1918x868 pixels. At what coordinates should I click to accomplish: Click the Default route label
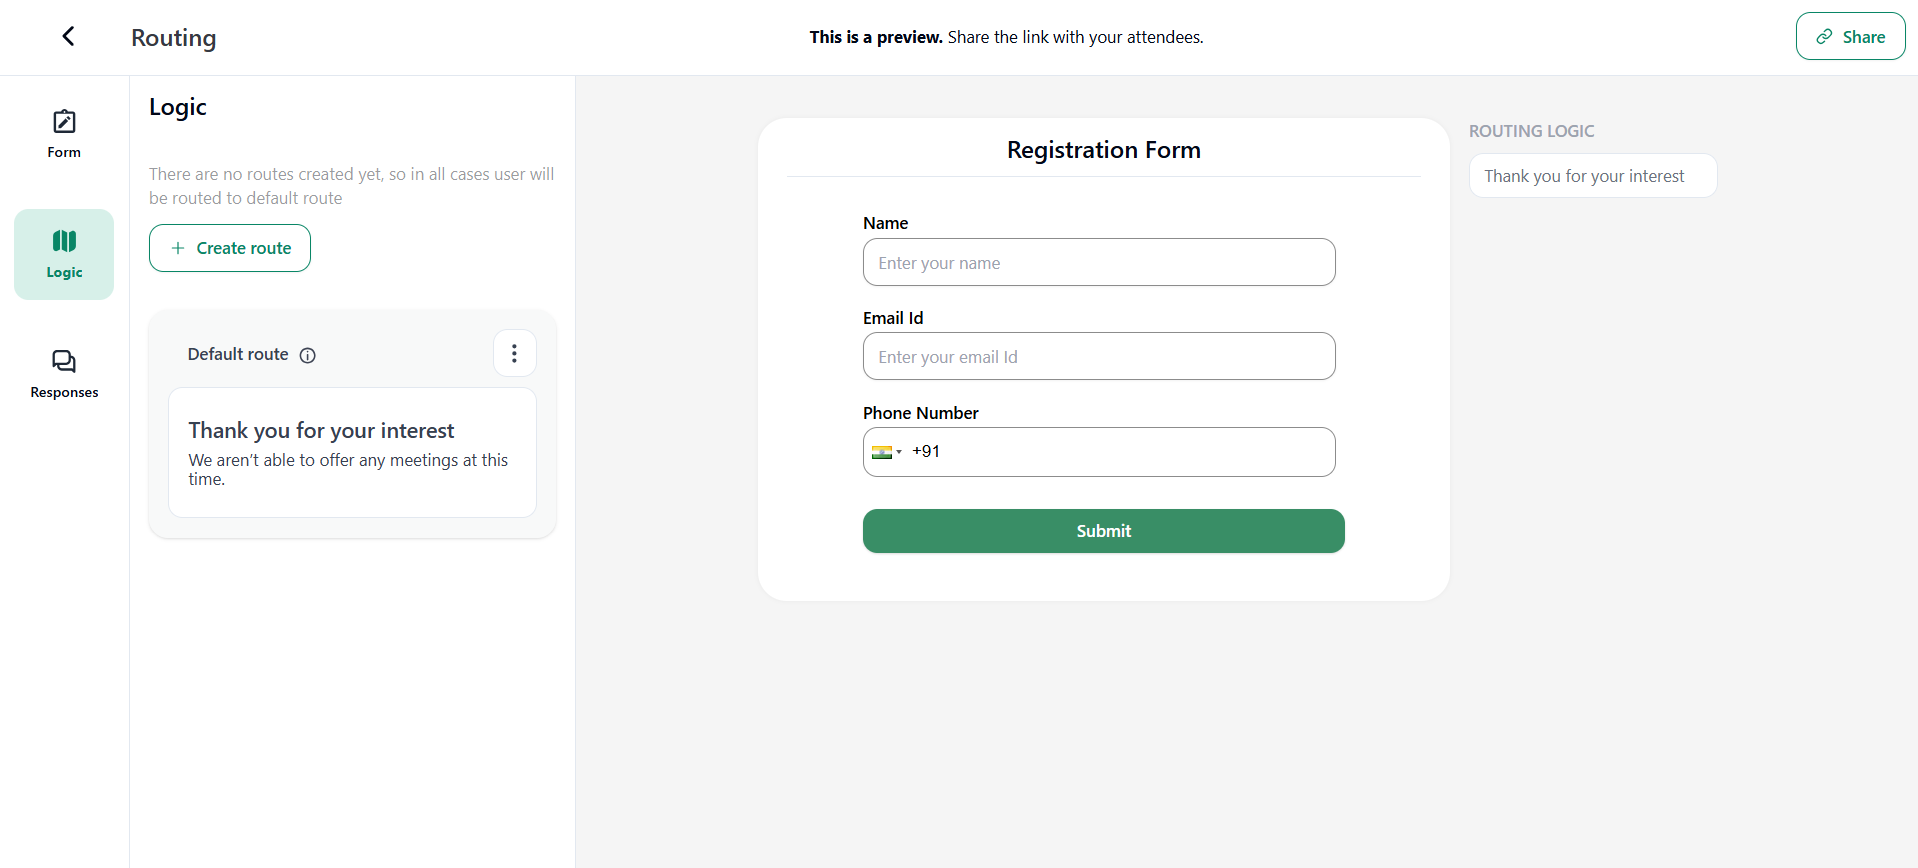pos(238,354)
